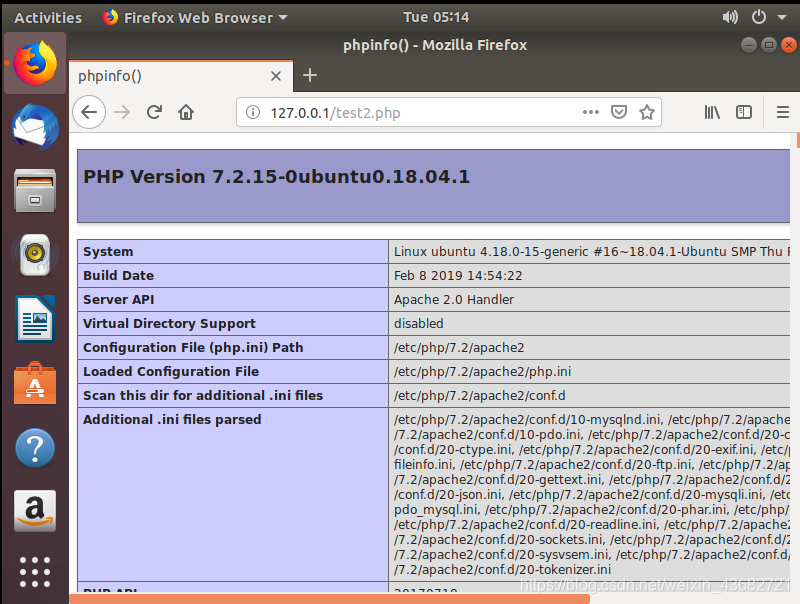Image resolution: width=800 pixels, height=604 pixels.
Task: Show the Firefox sidebars
Action: pos(744,112)
